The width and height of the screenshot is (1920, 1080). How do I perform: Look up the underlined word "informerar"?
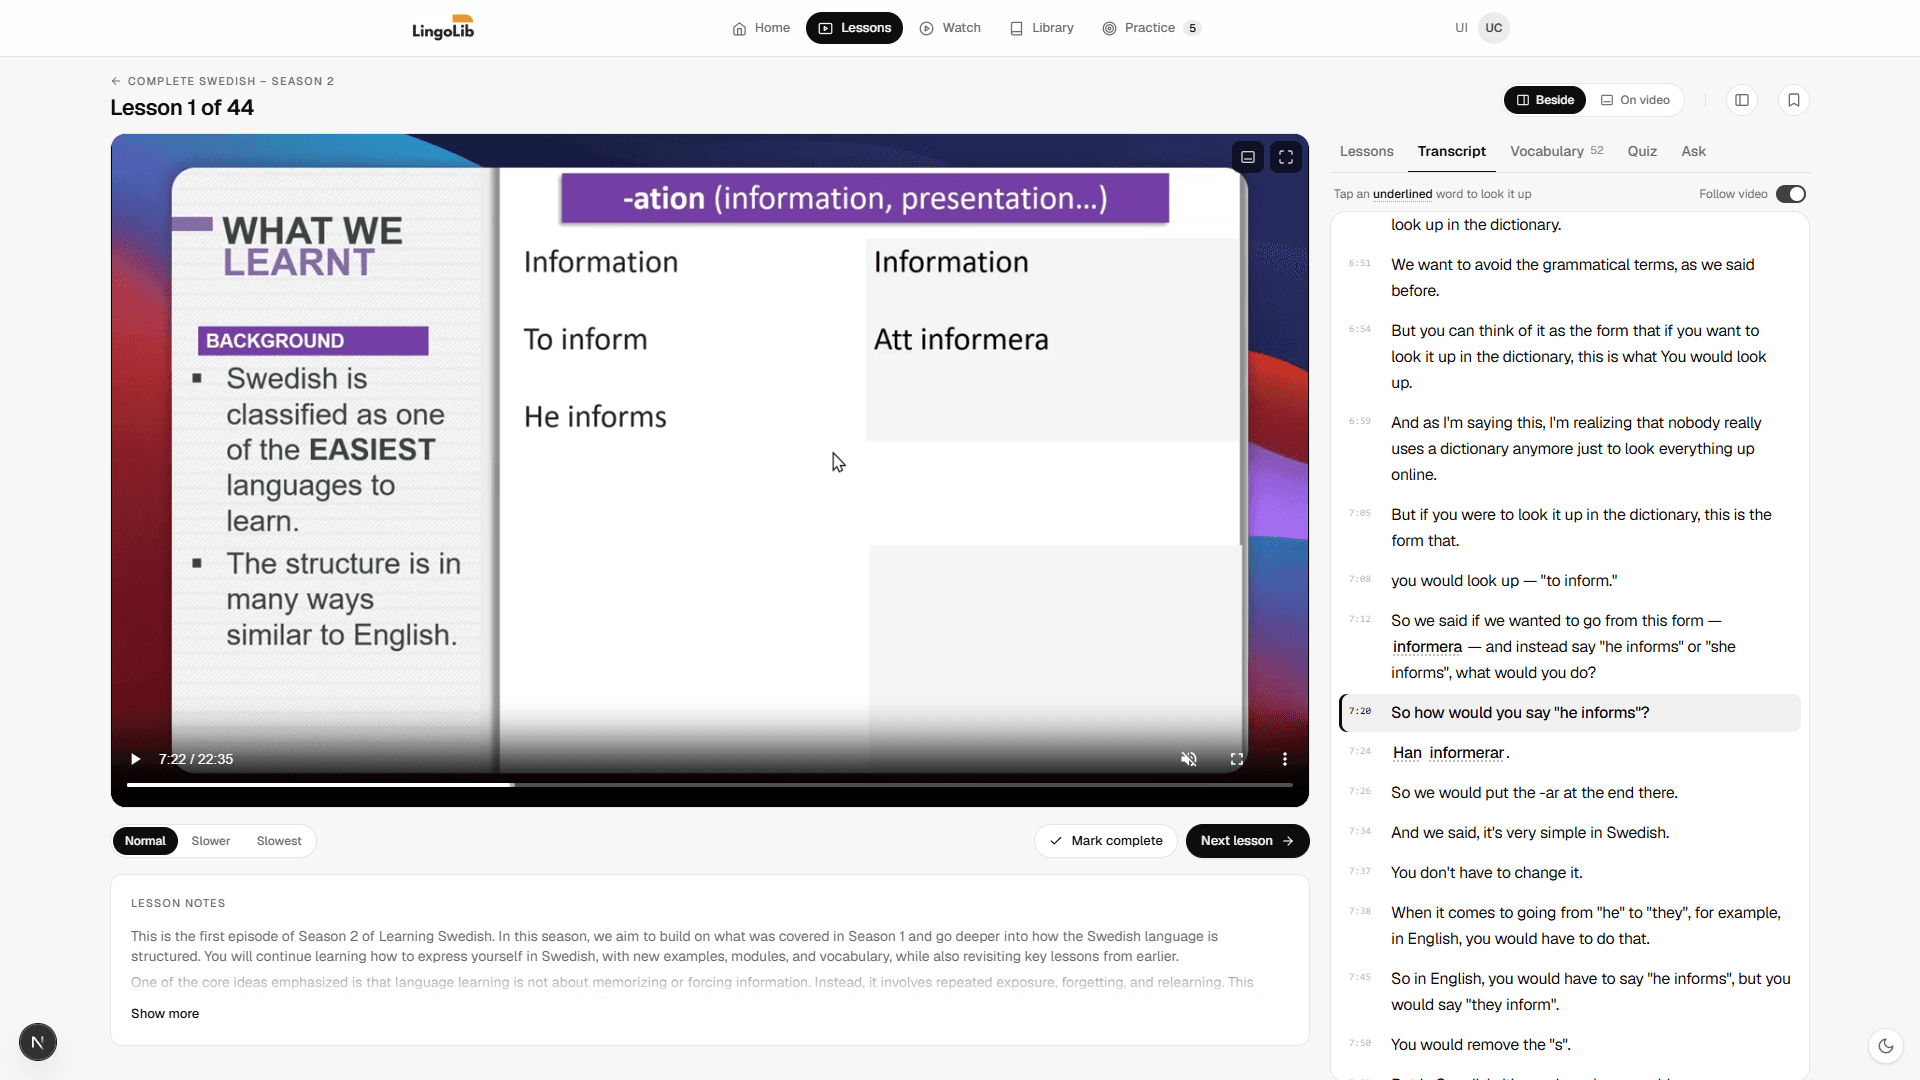tap(1467, 753)
